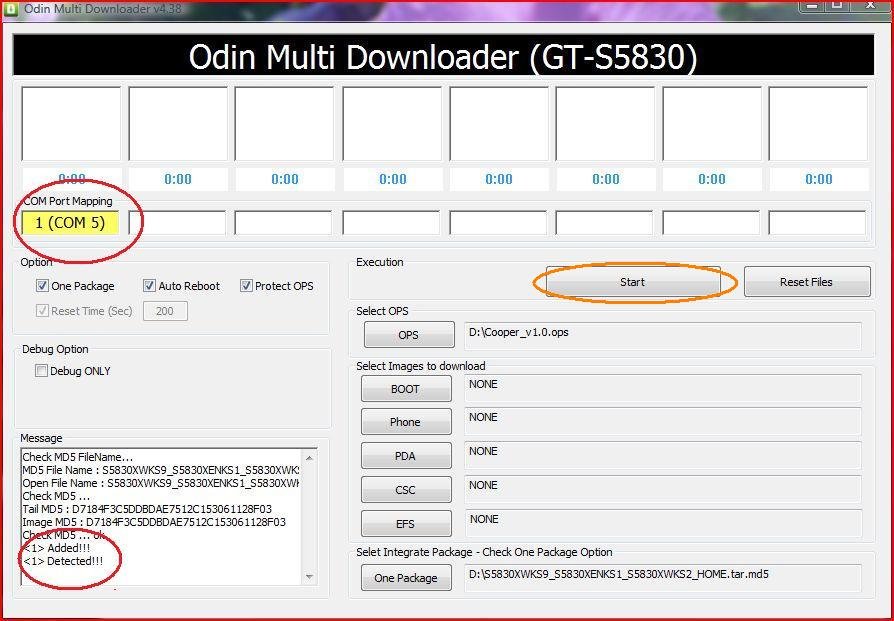Click the CSC image select button
This screenshot has height=621, width=894.
coord(405,490)
